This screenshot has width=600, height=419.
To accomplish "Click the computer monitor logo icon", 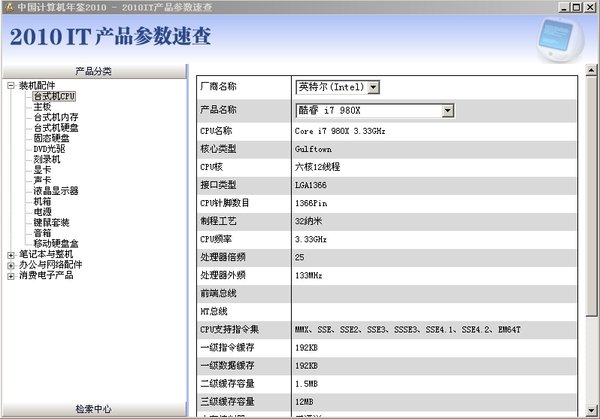I will click(x=560, y=40).
